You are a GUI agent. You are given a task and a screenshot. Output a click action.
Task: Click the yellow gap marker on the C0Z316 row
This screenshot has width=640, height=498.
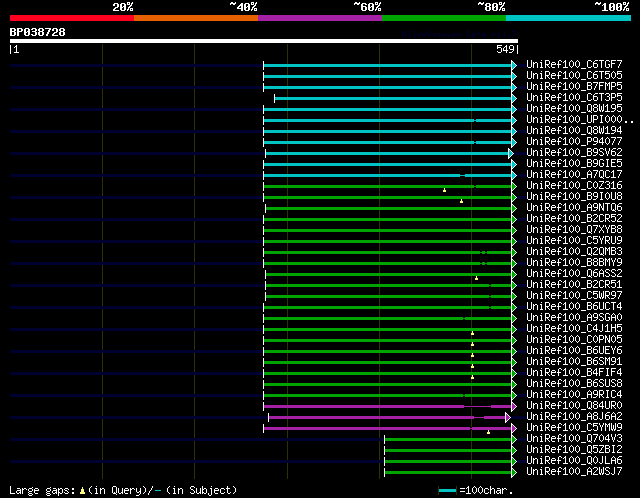point(444,190)
